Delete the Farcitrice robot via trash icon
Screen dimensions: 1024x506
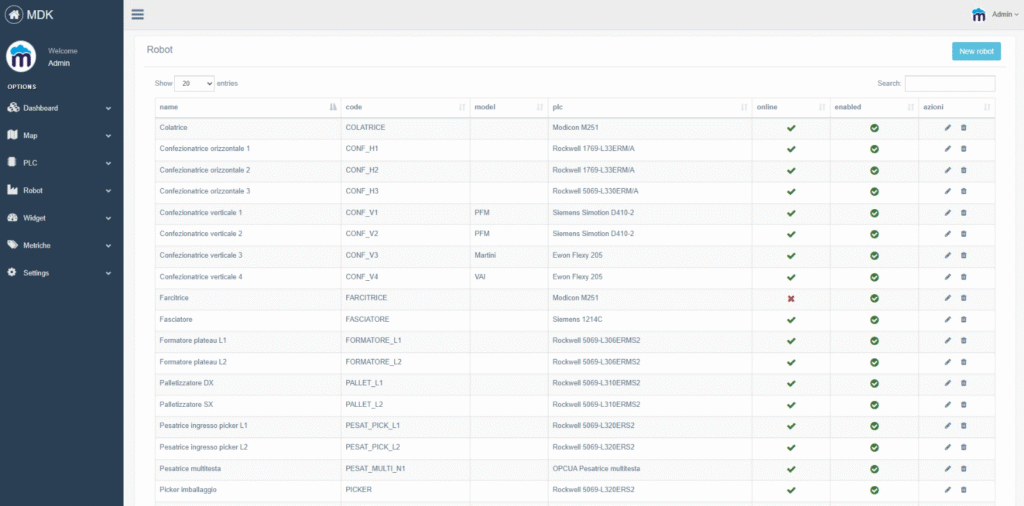pyautogui.click(x=964, y=298)
